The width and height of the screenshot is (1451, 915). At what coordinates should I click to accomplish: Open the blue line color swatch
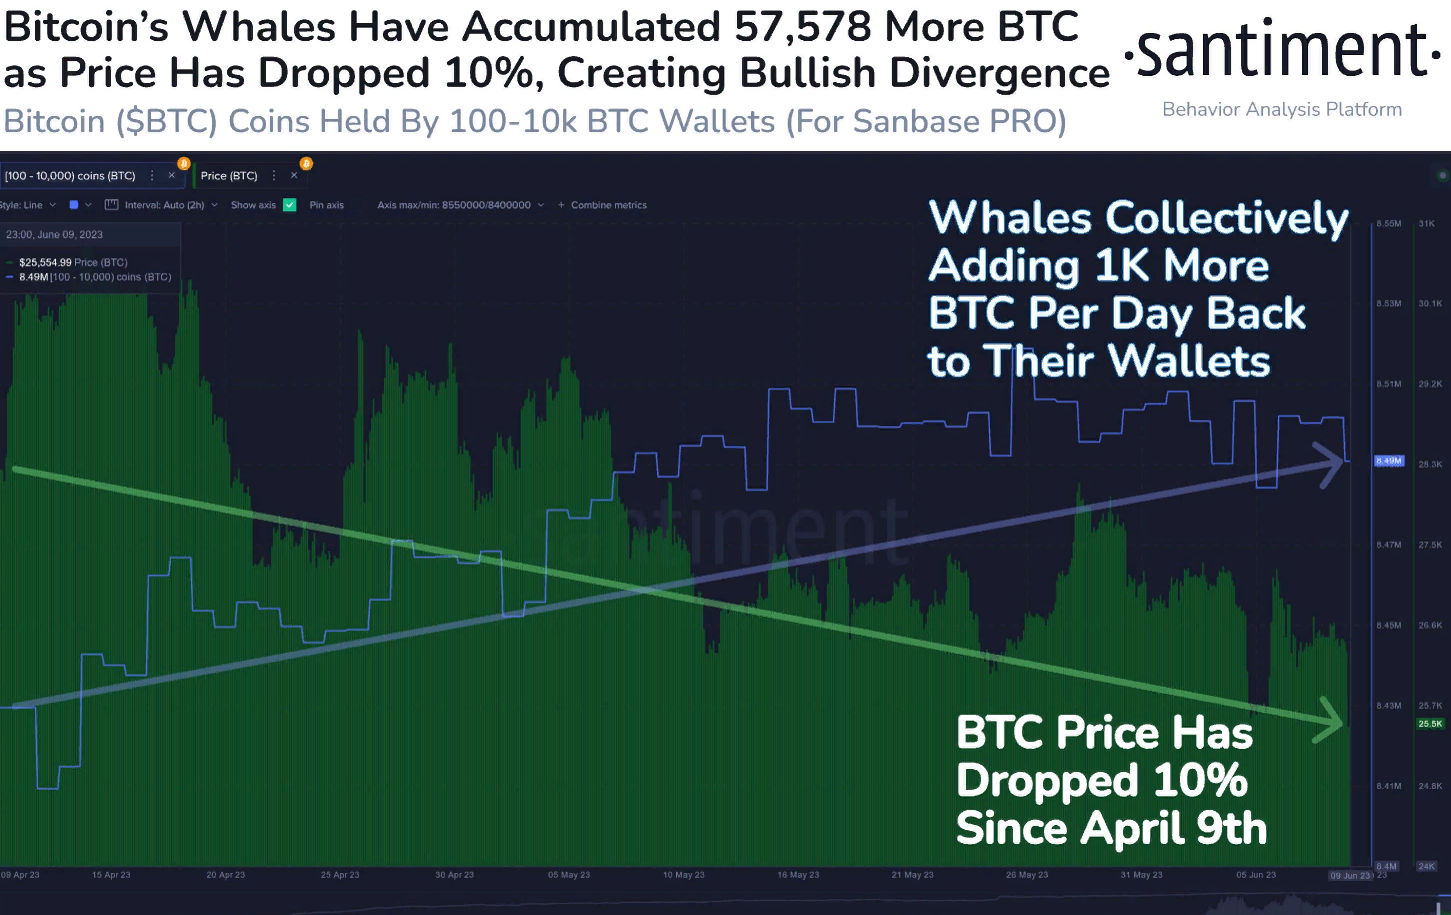74,205
